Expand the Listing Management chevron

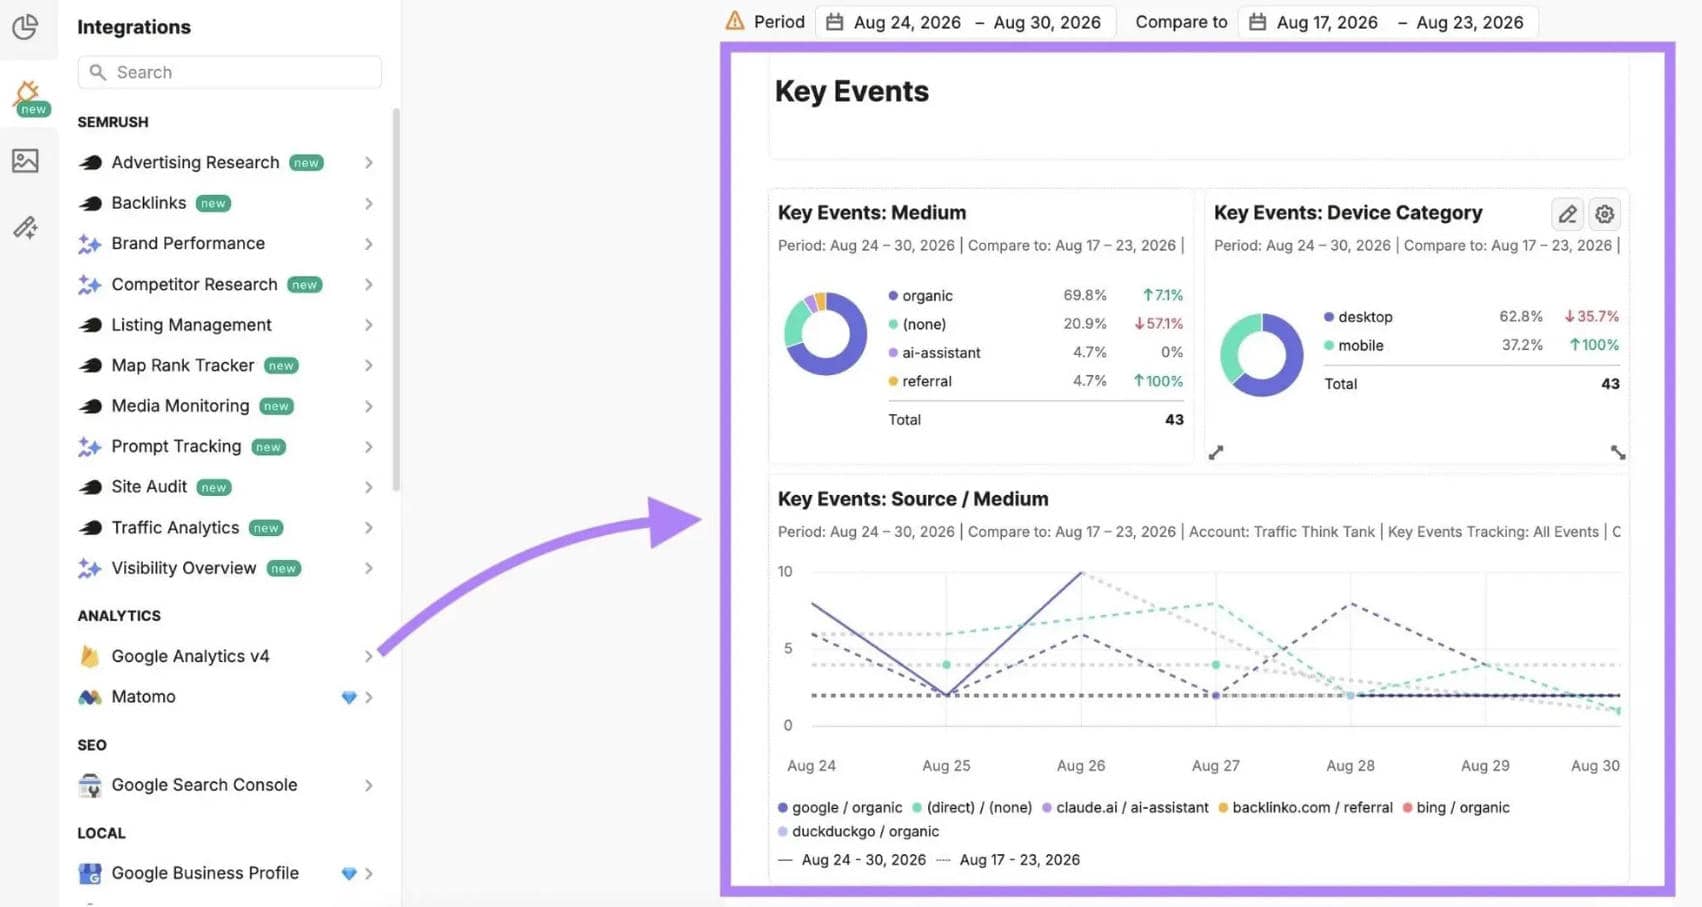369,325
